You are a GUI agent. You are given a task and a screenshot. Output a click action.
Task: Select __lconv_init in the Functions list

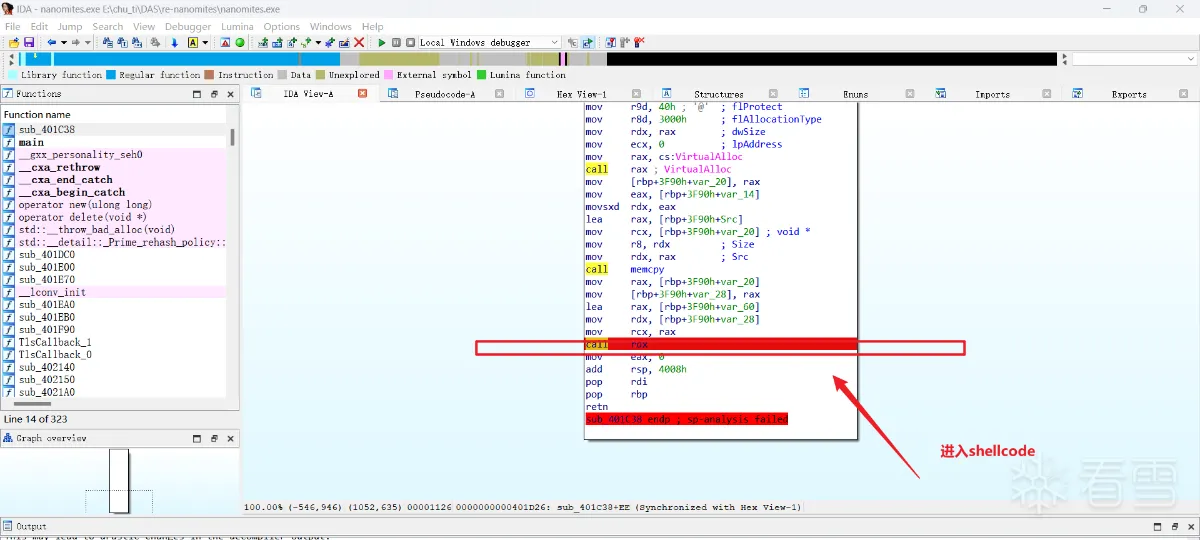coord(114,292)
